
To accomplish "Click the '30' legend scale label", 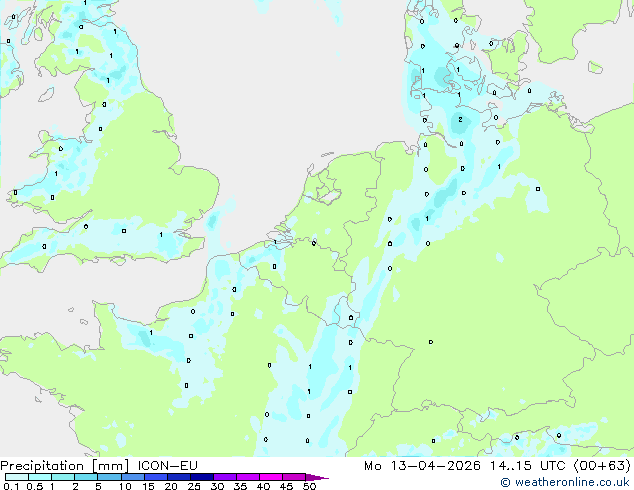I will point(217,486).
